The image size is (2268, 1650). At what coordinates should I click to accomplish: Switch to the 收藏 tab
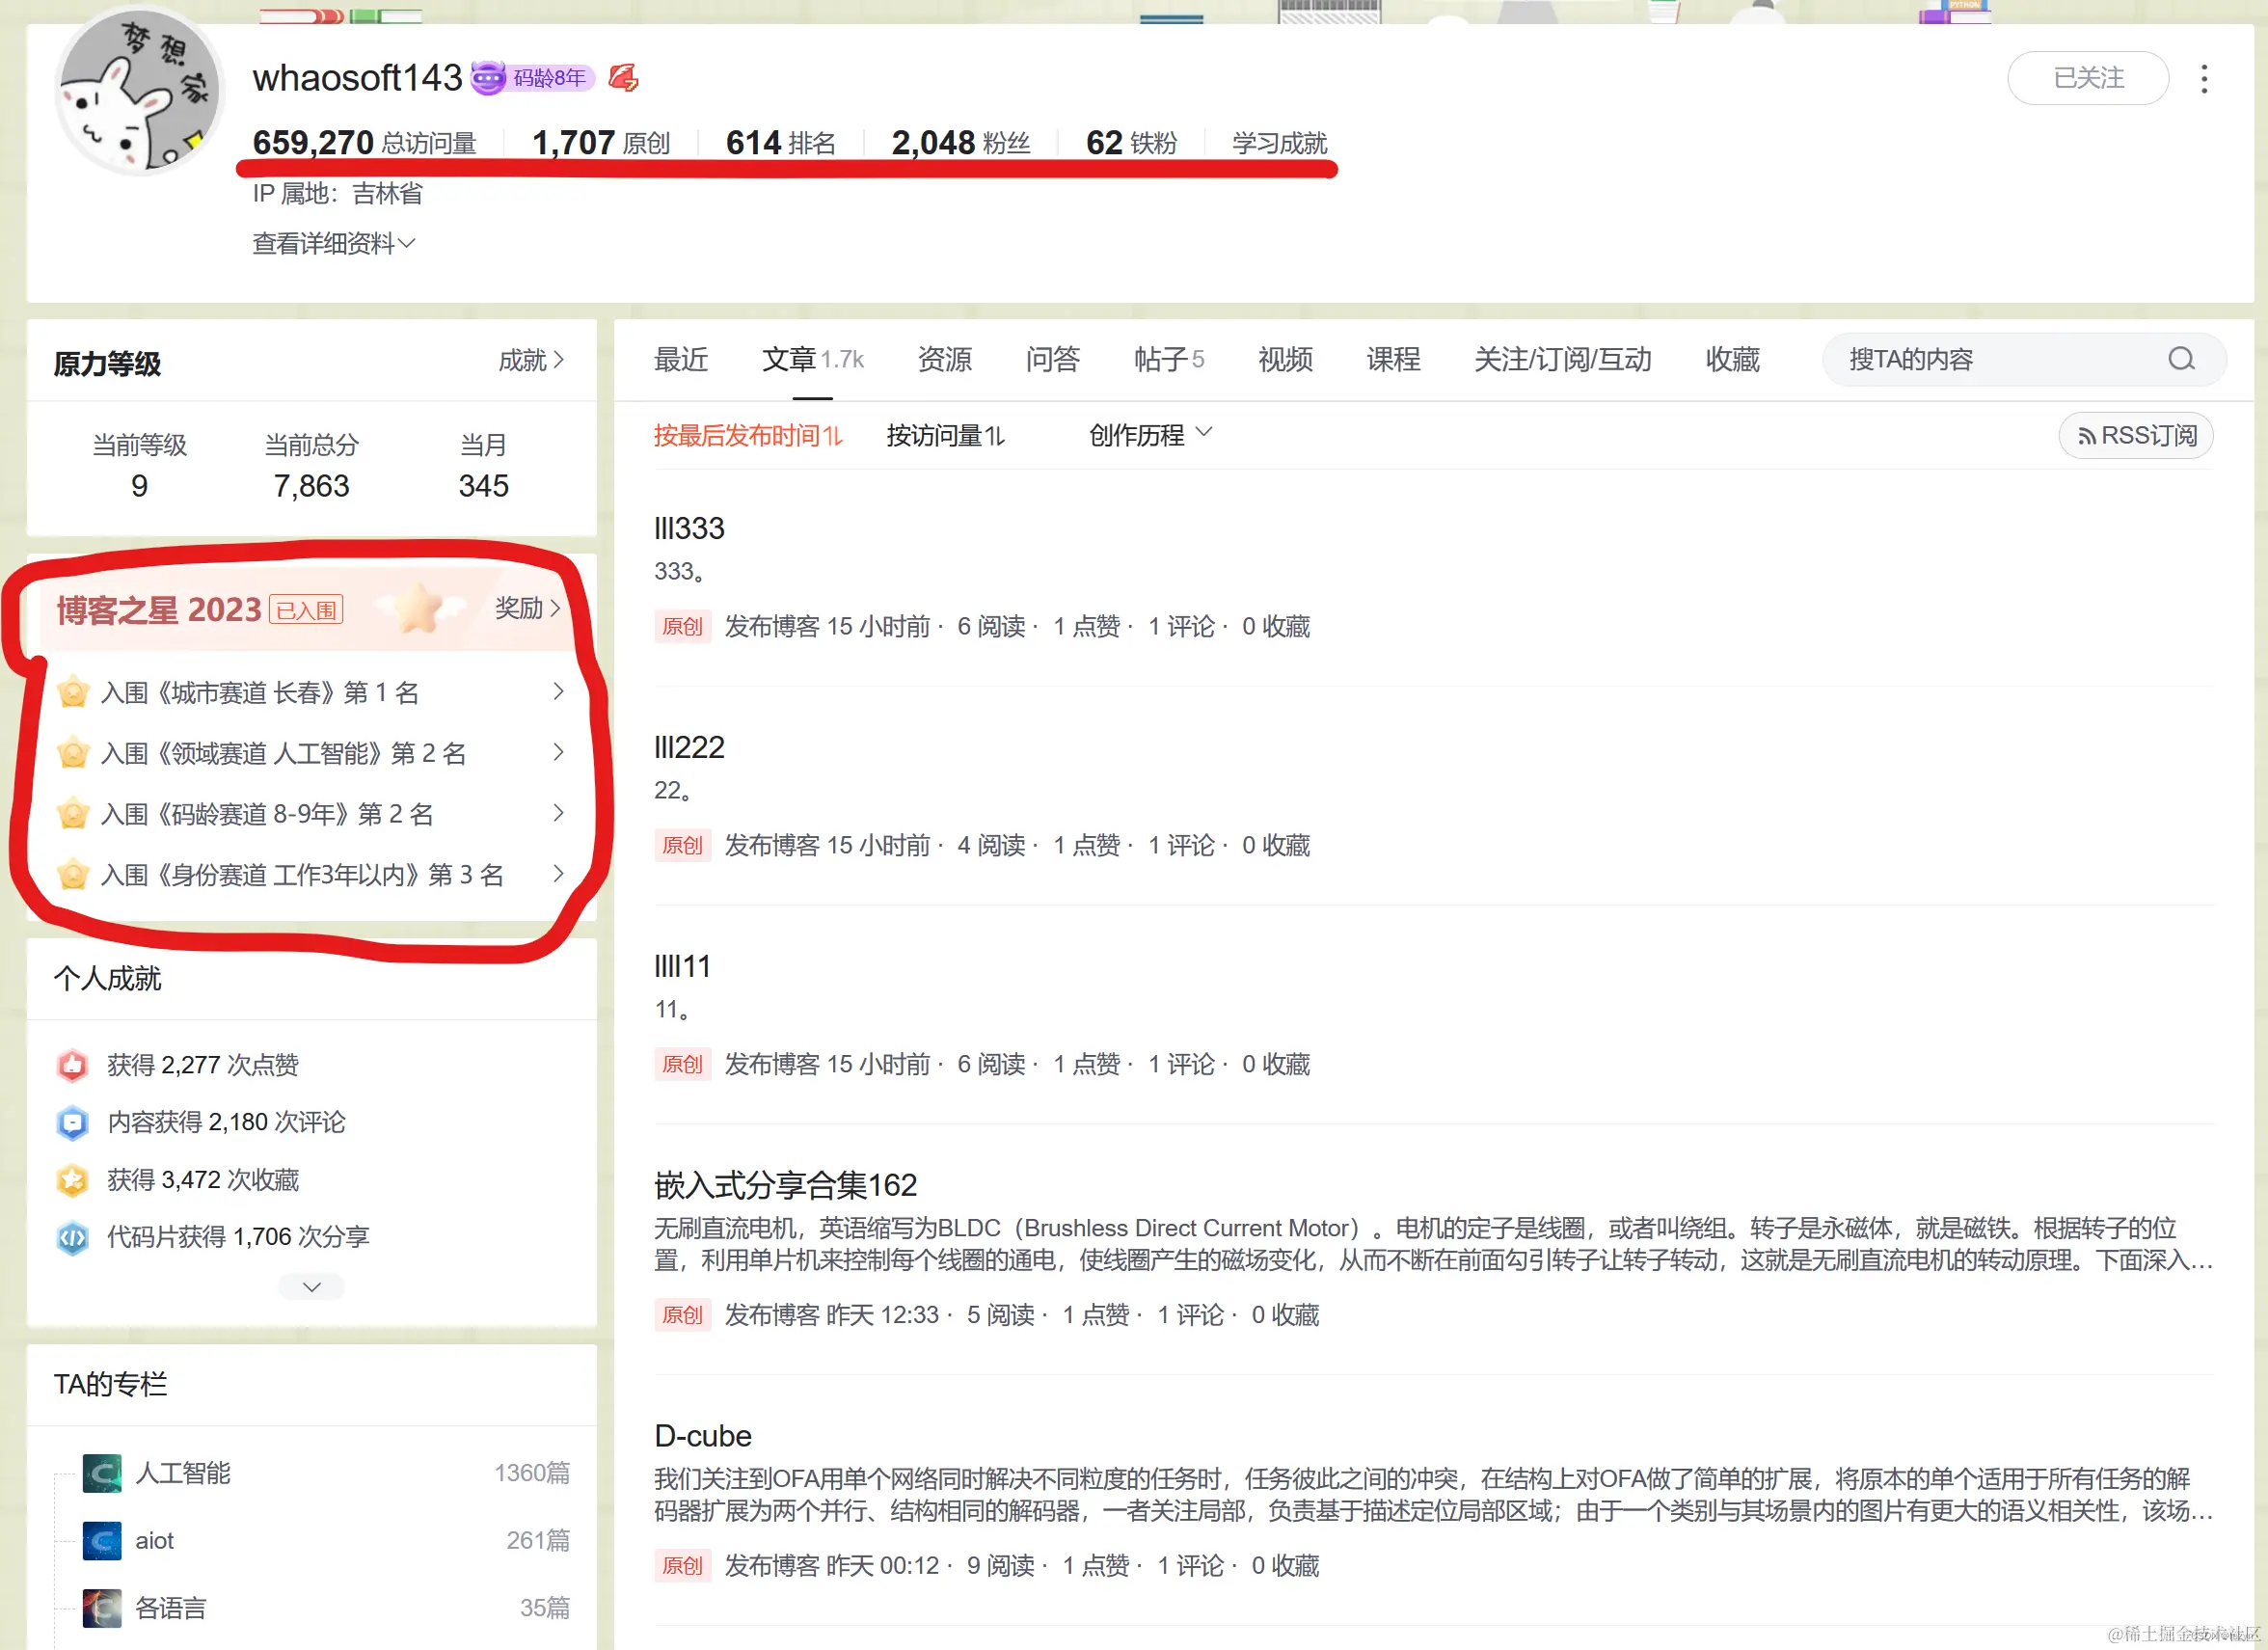1732,359
